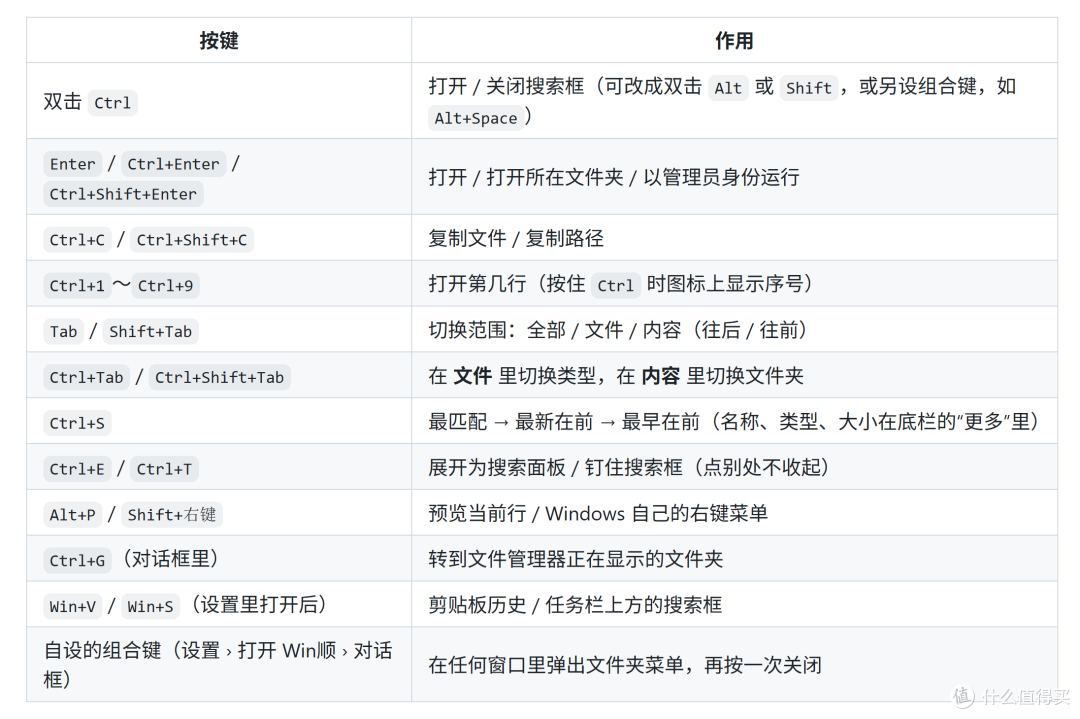Click the text 预览当前行 / Windows 自己的右键菜单

point(598,513)
